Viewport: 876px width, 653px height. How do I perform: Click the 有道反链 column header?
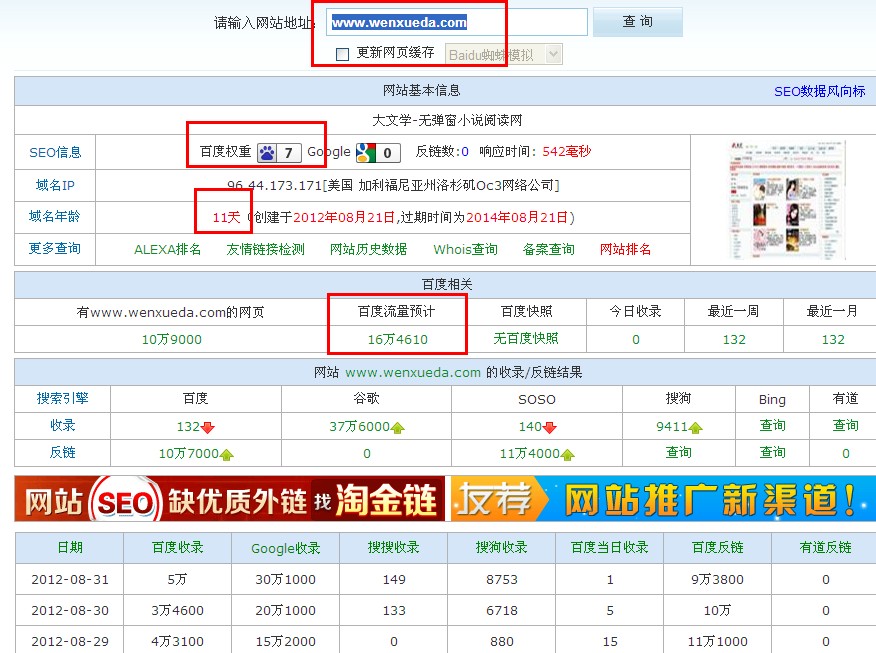(x=826, y=548)
